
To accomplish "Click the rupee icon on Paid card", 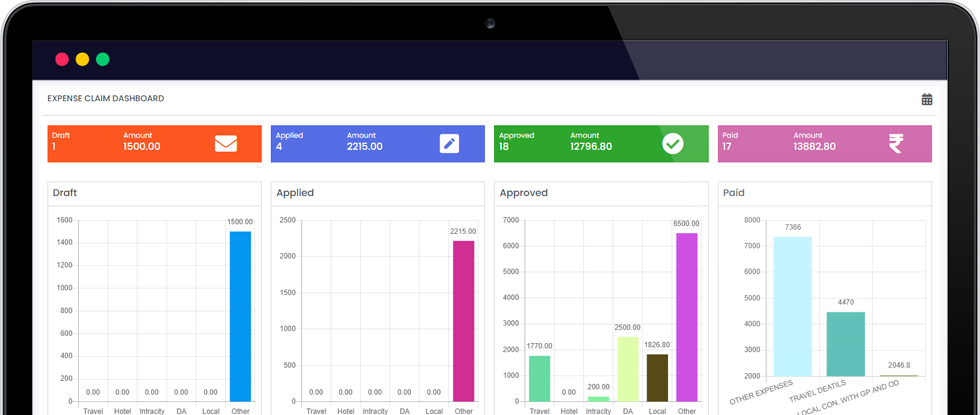I will (x=895, y=144).
